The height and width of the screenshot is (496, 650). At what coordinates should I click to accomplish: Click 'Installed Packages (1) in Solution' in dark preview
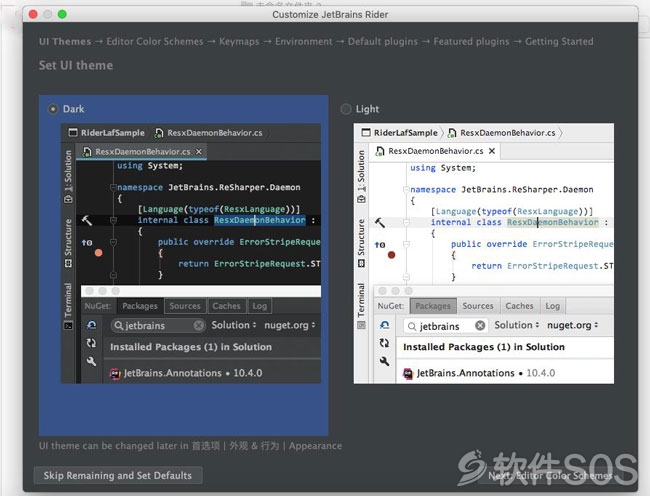tap(191, 347)
